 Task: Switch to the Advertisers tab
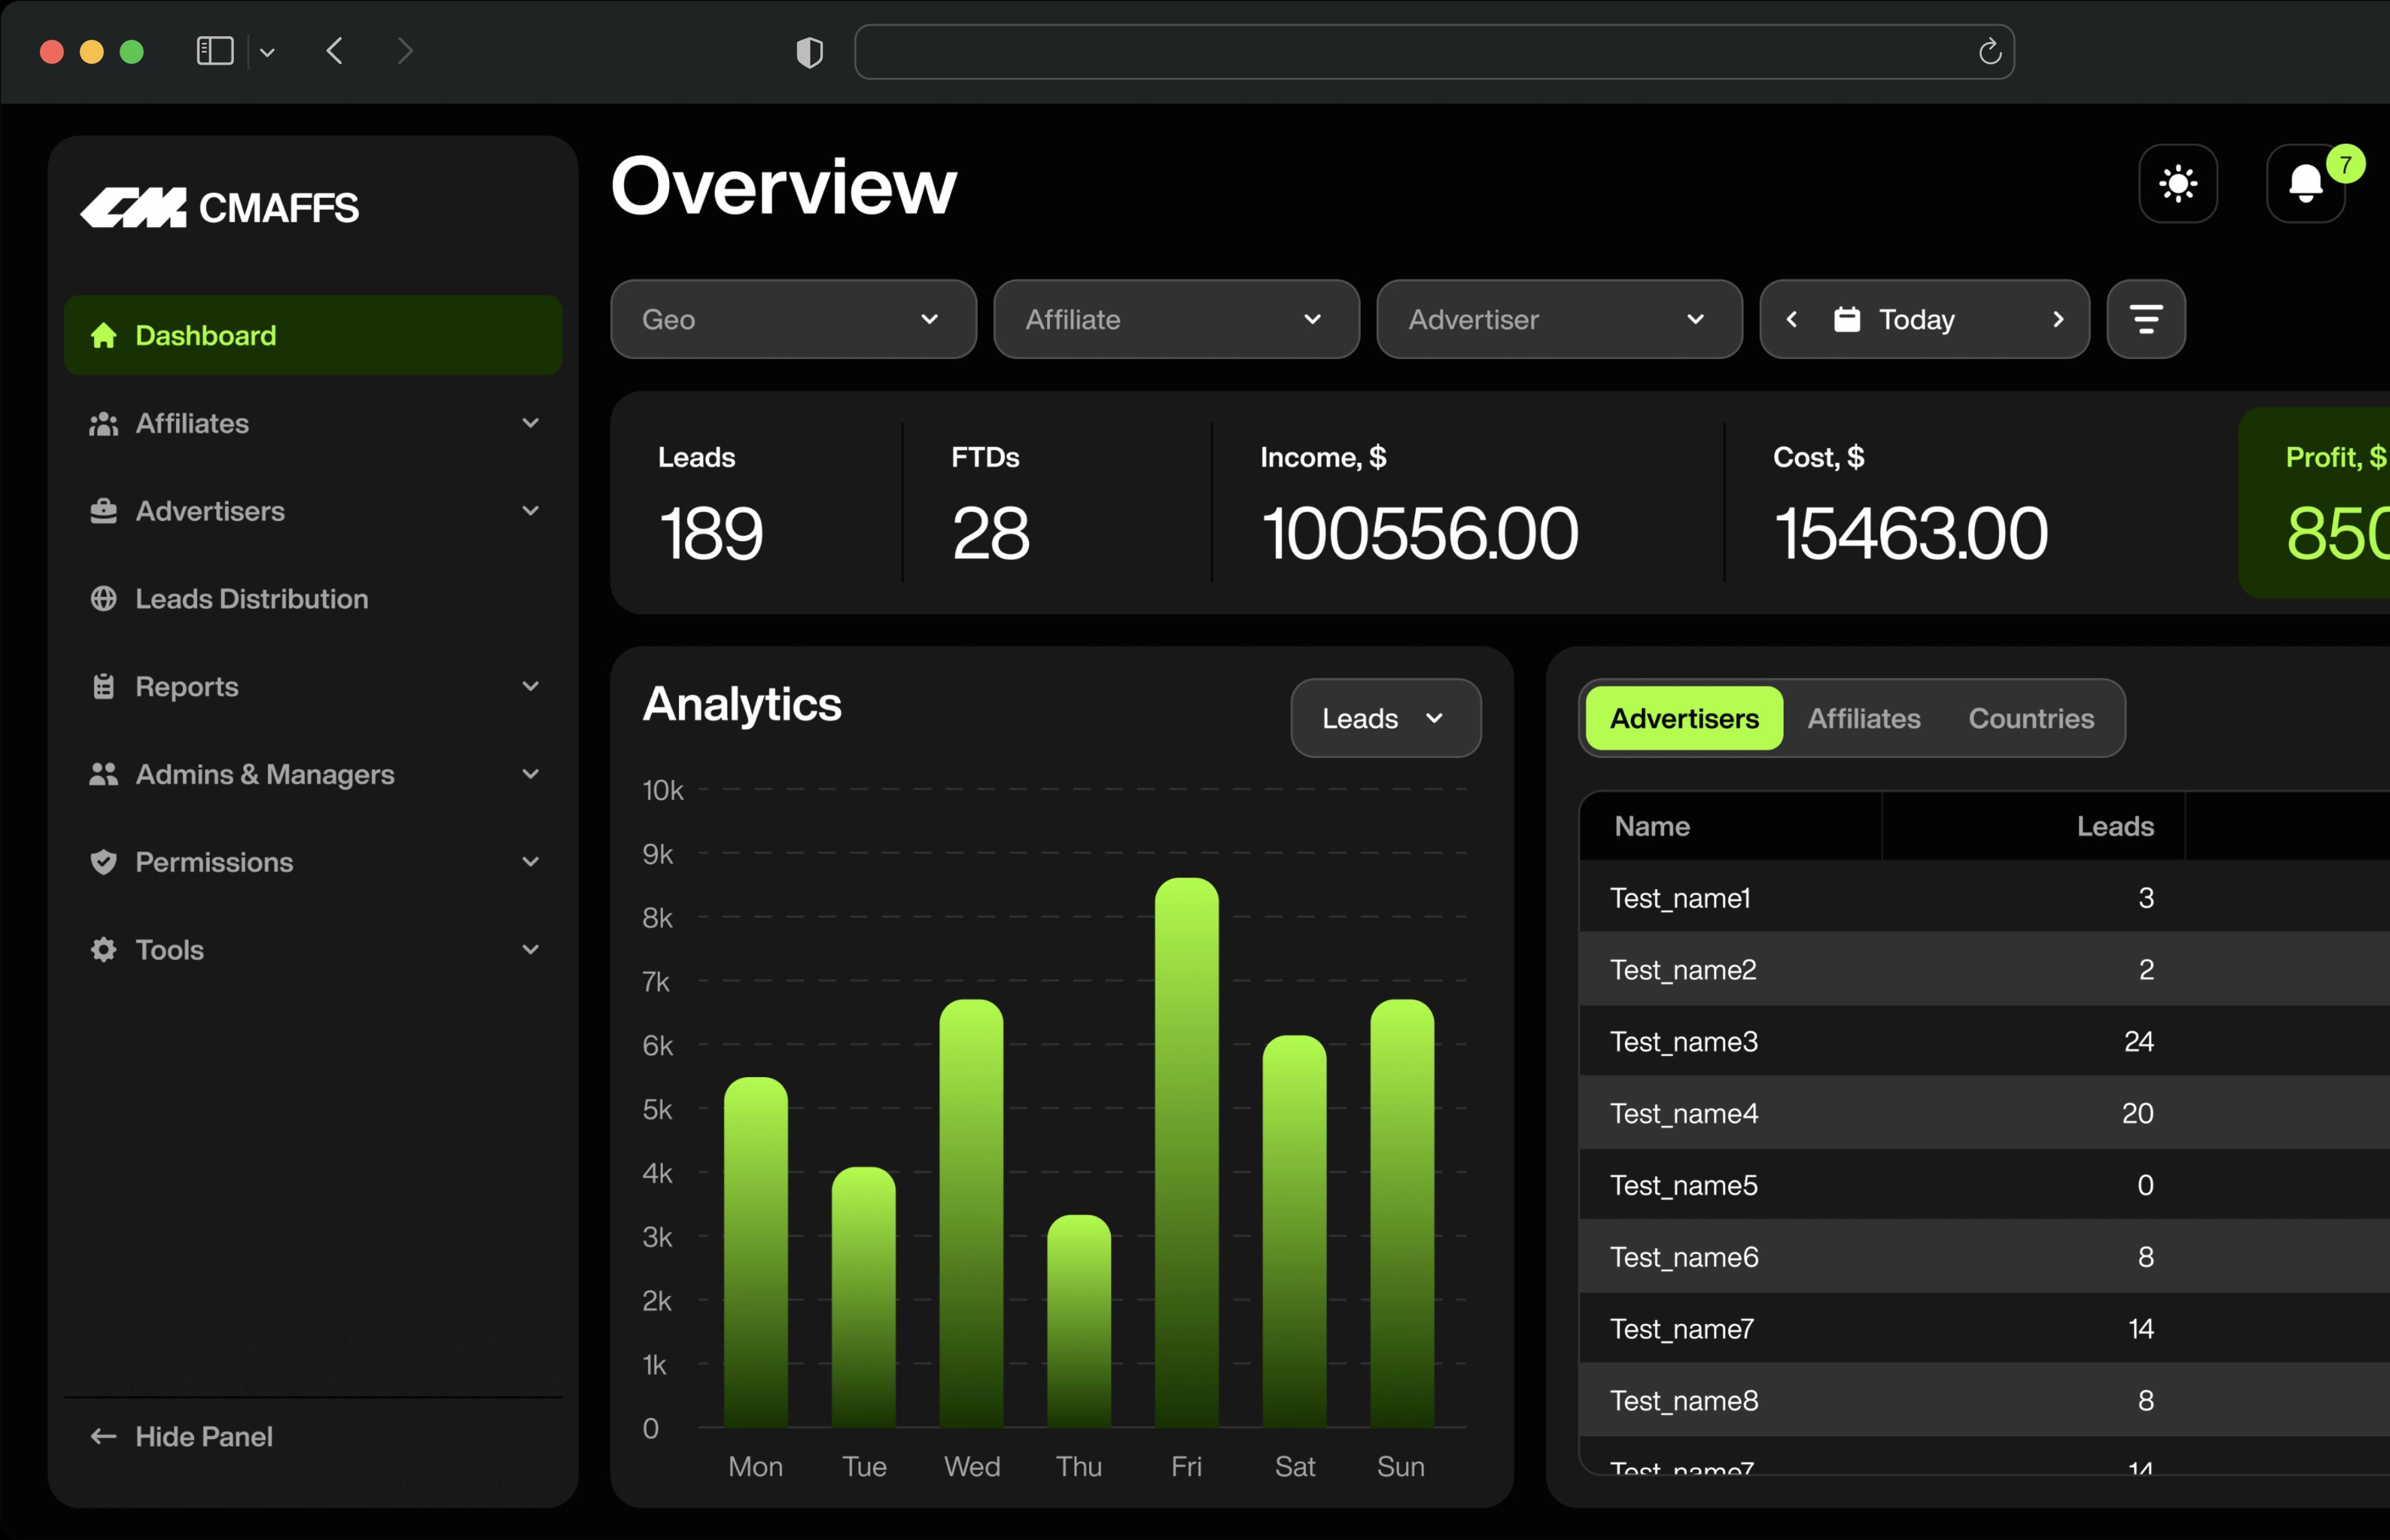click(x=1684, y=718)
